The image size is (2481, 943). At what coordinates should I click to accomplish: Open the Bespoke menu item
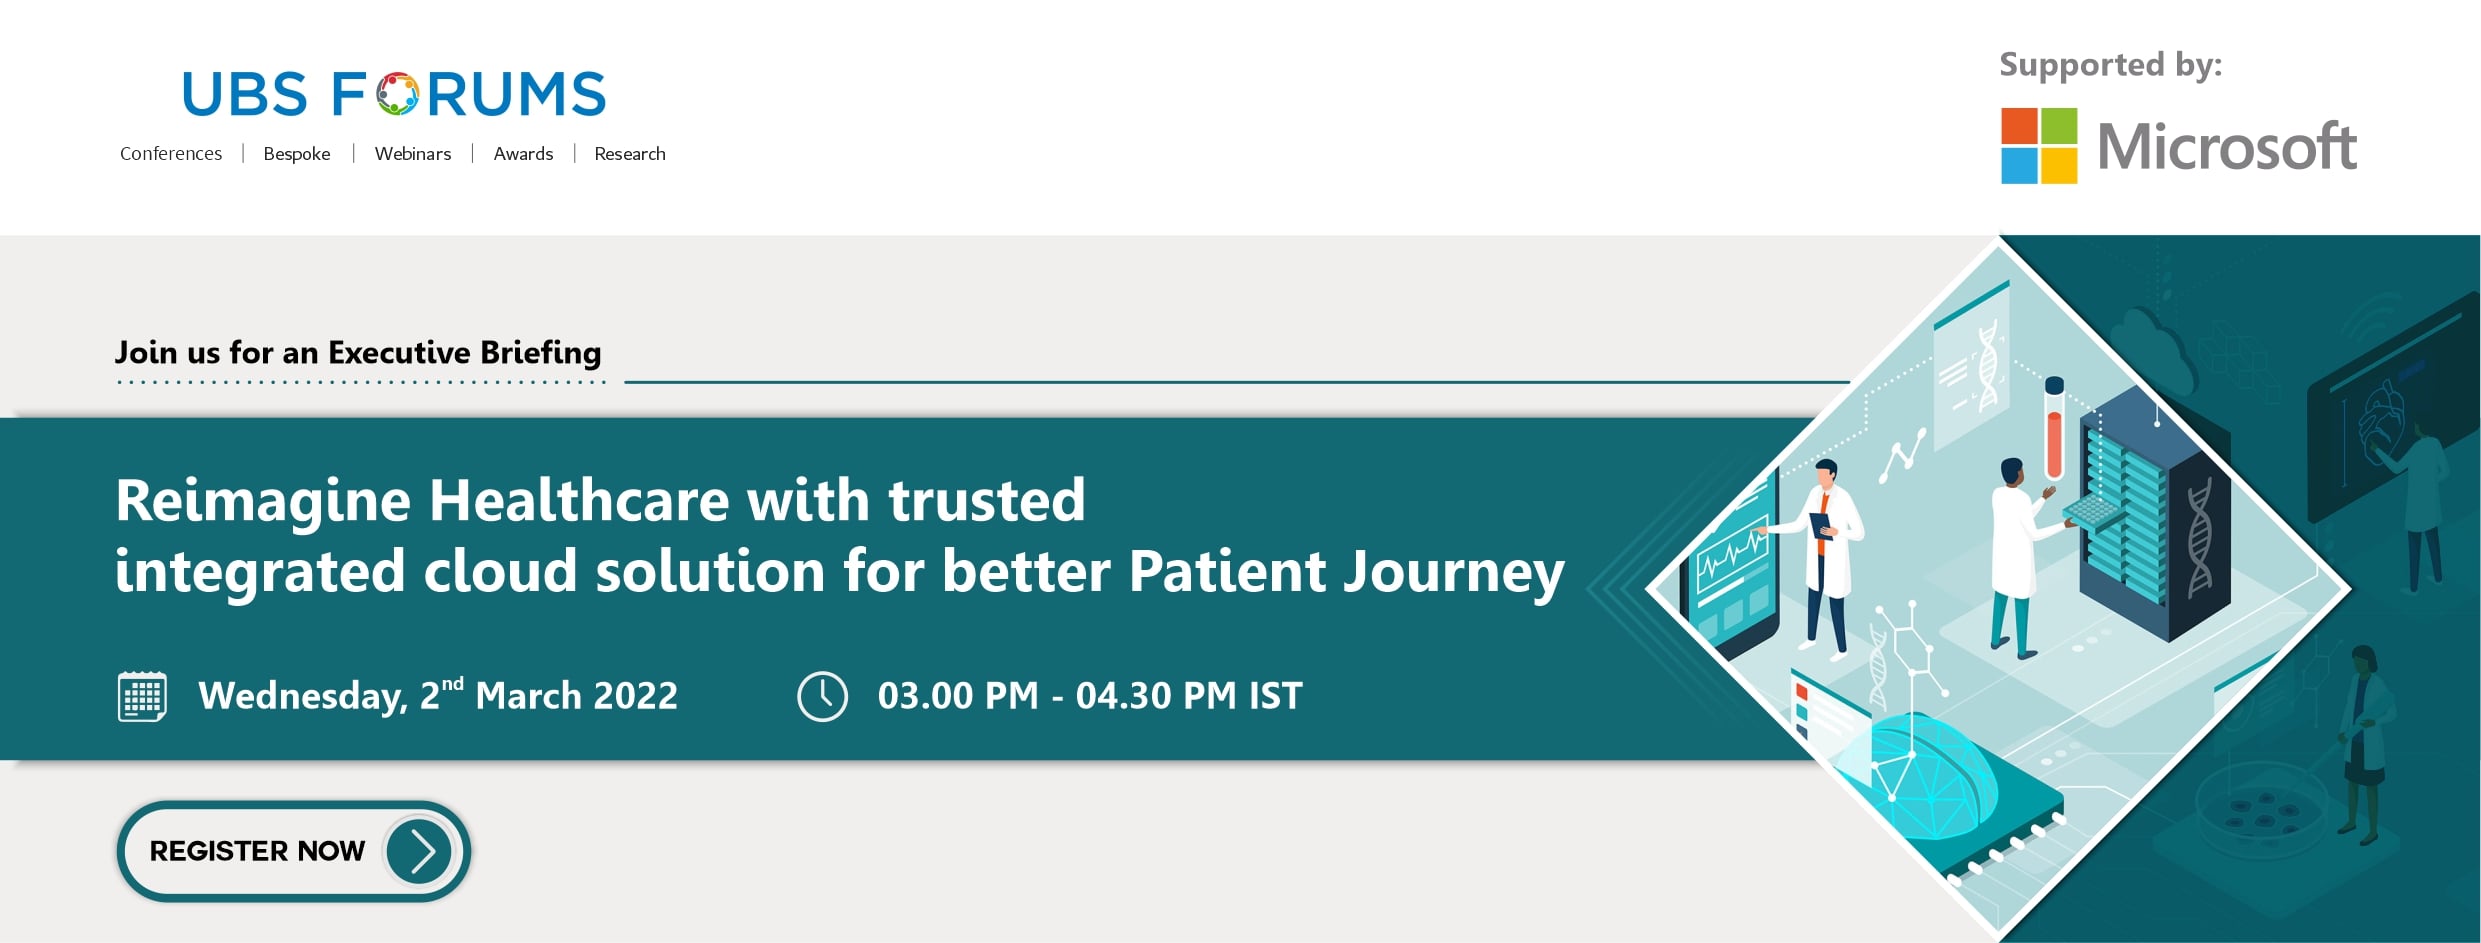[x=297, y=154]
